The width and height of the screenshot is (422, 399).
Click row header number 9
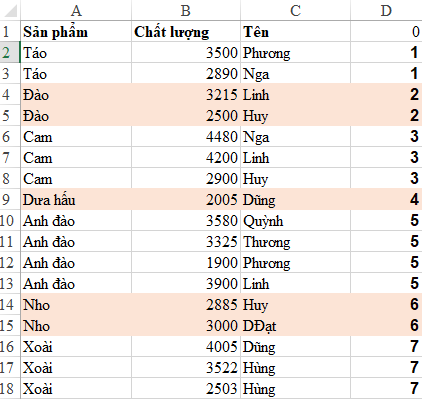pos(10,199)
